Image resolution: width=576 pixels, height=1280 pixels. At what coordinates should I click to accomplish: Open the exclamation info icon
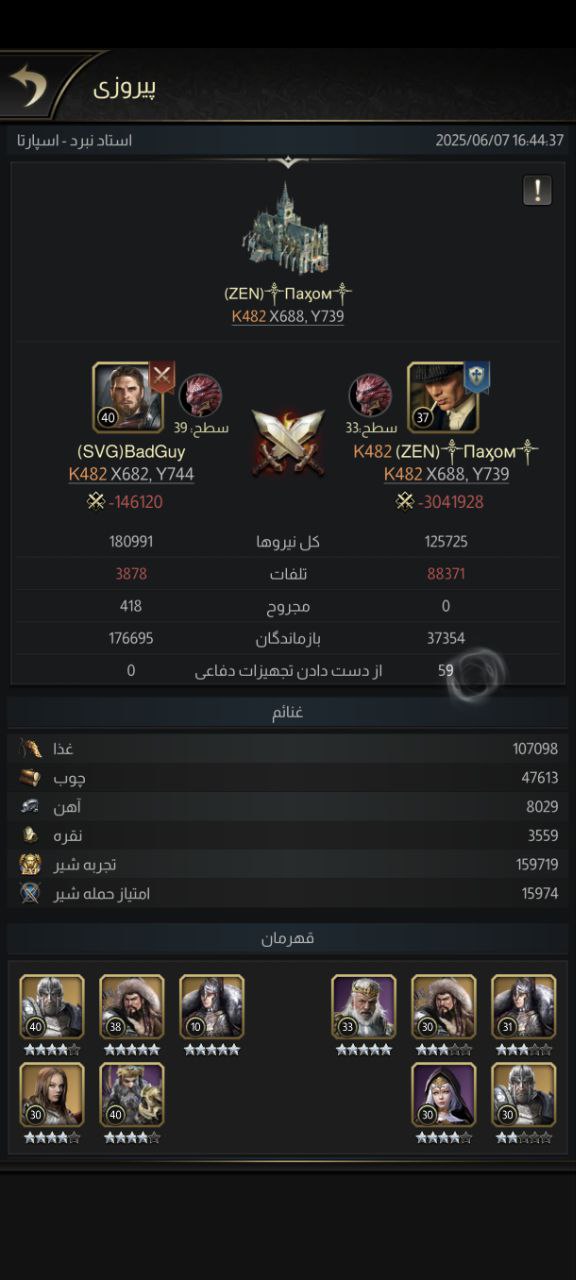click(537, 190)
